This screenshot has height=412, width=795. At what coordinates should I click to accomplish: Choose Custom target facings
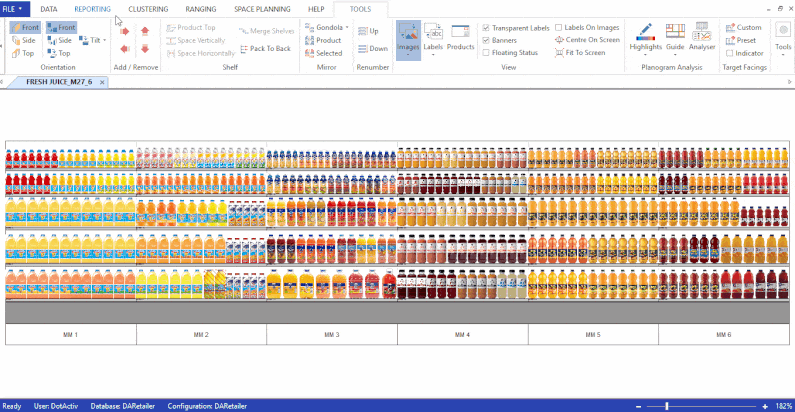click(744, 27)
